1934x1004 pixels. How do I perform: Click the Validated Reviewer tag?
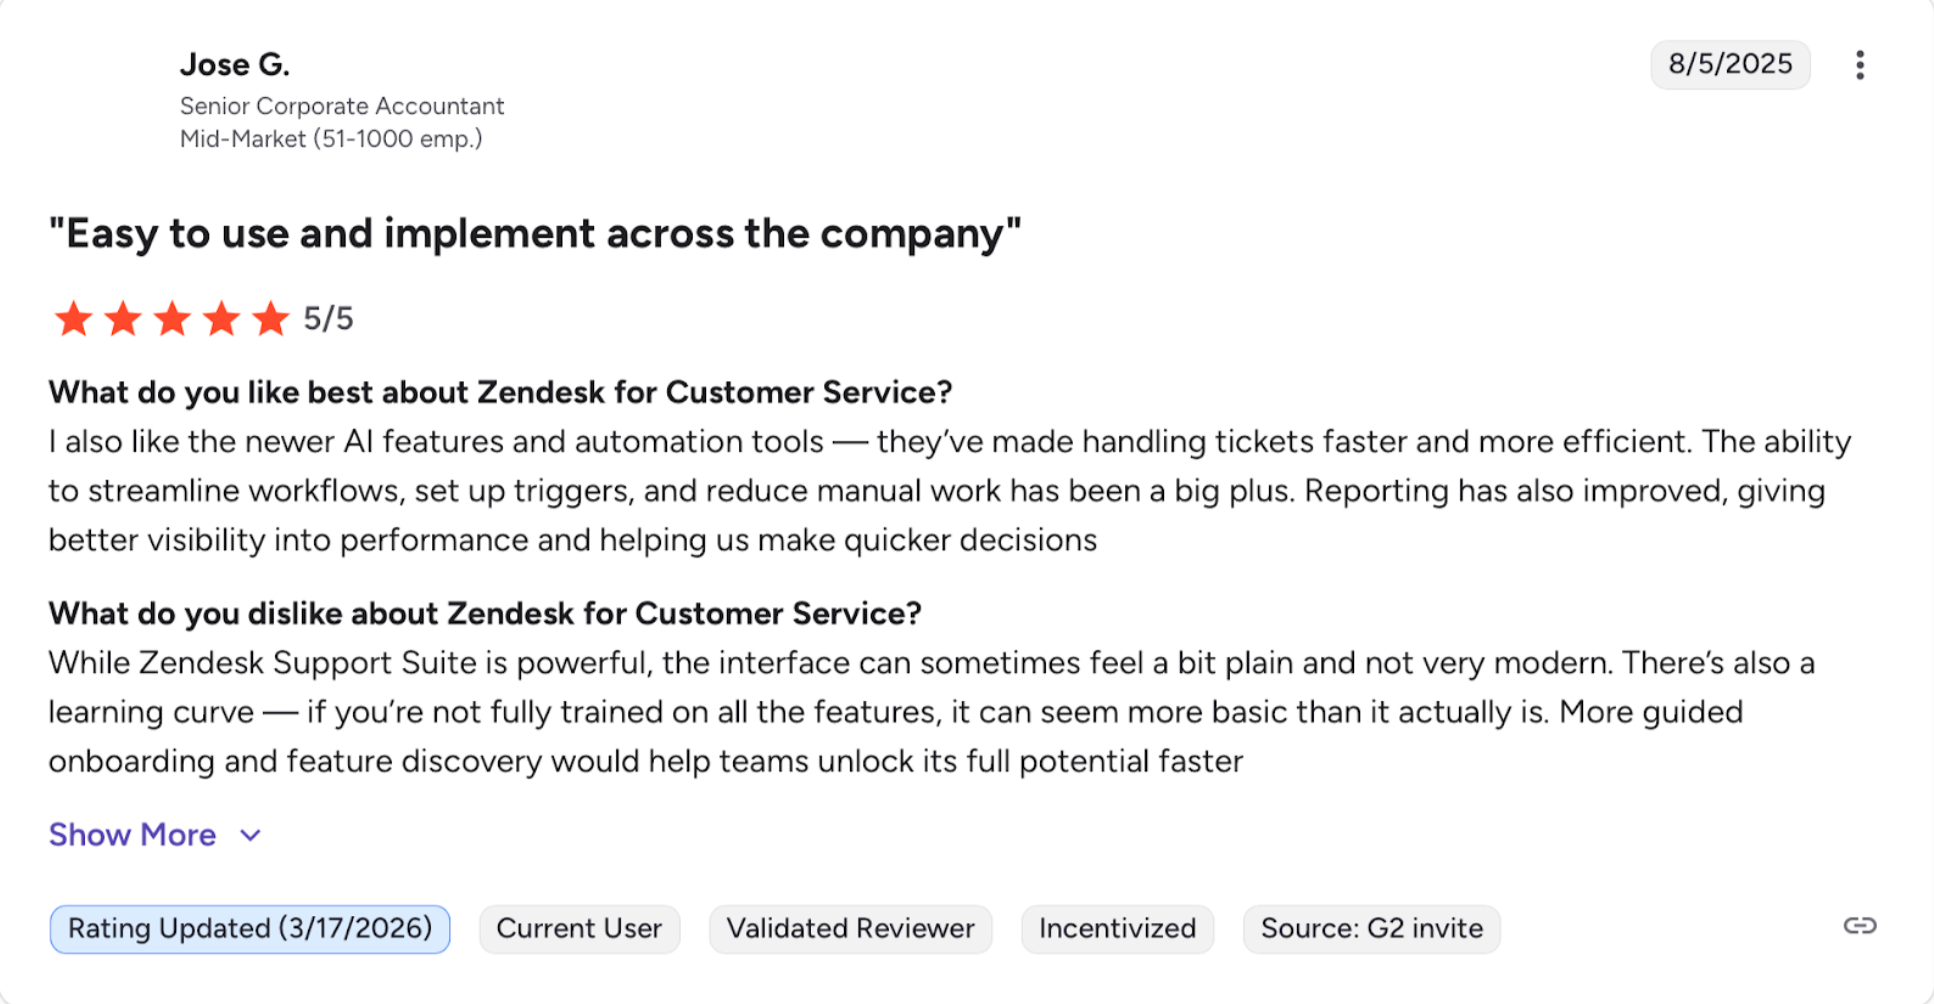(x=850, y=929)
